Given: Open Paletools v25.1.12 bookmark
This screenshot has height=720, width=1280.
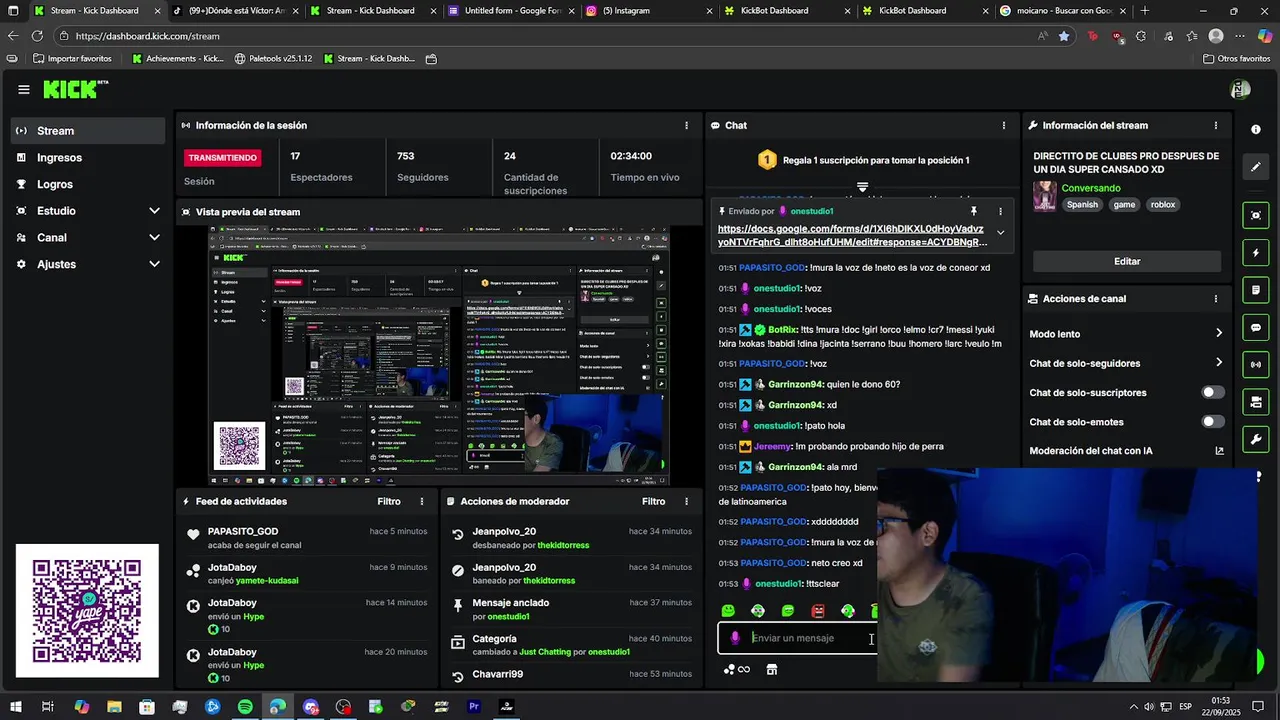Looking at the screenshot, I should (273, 59).
